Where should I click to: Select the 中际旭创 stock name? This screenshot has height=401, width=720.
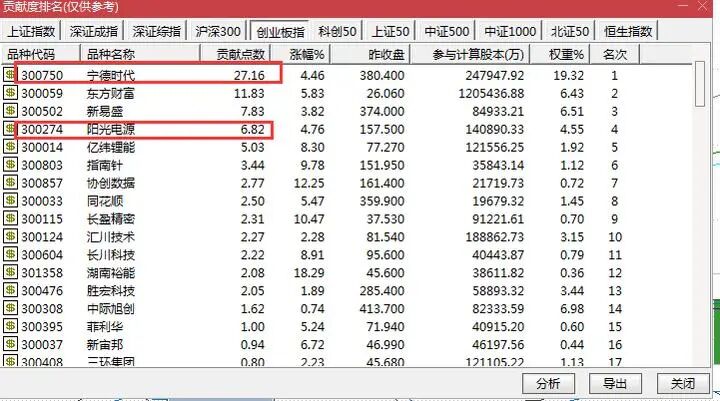click(x=111, y=308)
